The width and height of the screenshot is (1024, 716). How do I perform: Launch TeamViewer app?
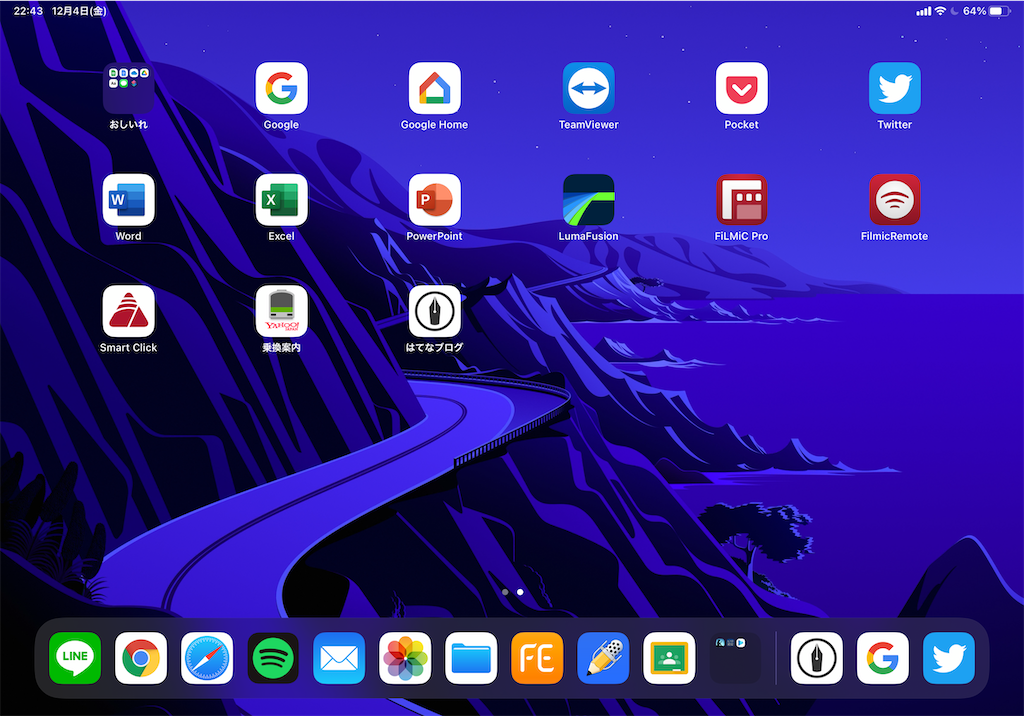pyautogui.click(x=588, y=88)
